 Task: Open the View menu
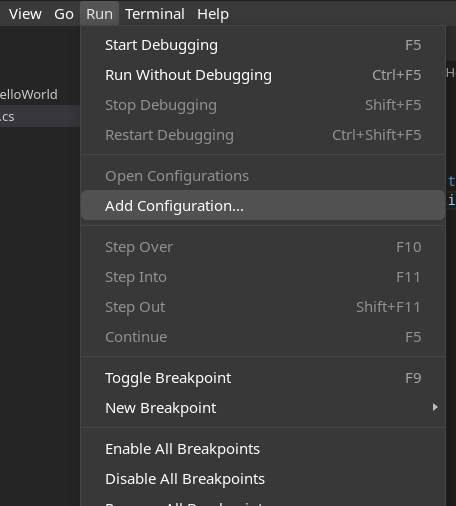(25, 14)
